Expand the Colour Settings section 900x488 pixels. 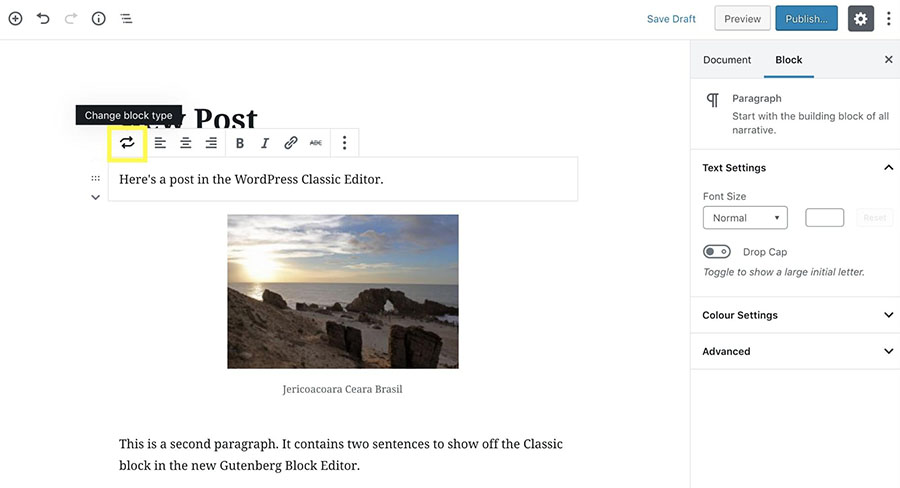click(x=795, y=315)
